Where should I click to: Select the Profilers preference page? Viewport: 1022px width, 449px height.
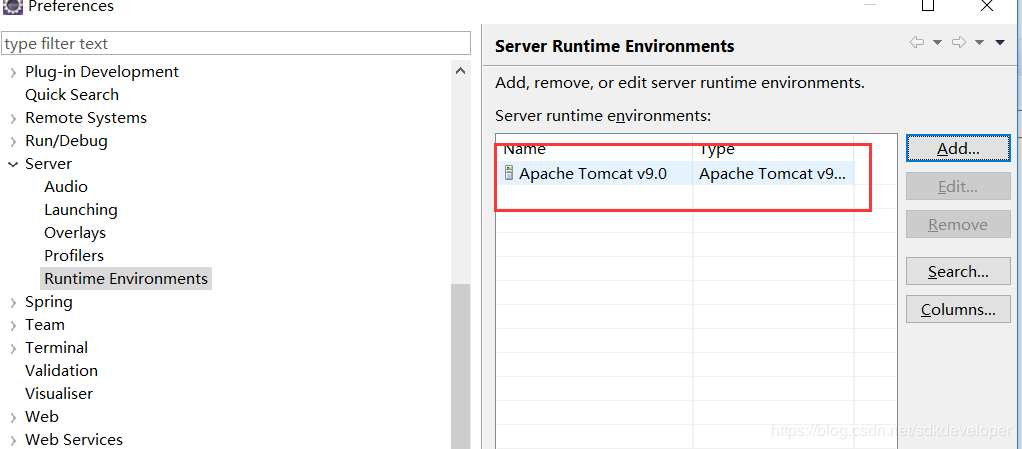[x=74, y=255]
